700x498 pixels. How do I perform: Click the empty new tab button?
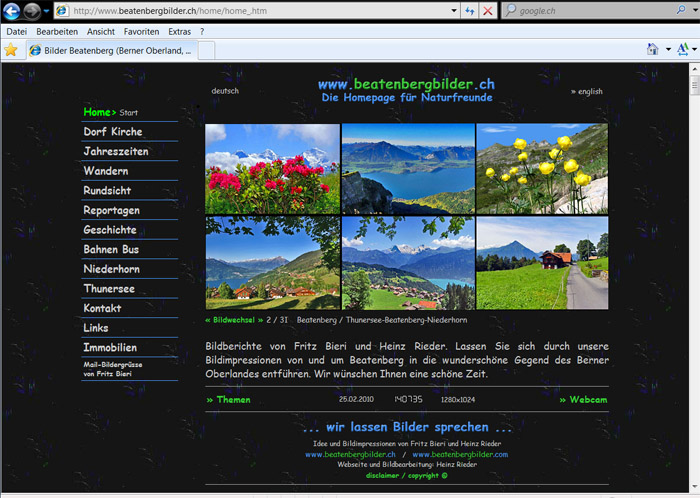206,50
